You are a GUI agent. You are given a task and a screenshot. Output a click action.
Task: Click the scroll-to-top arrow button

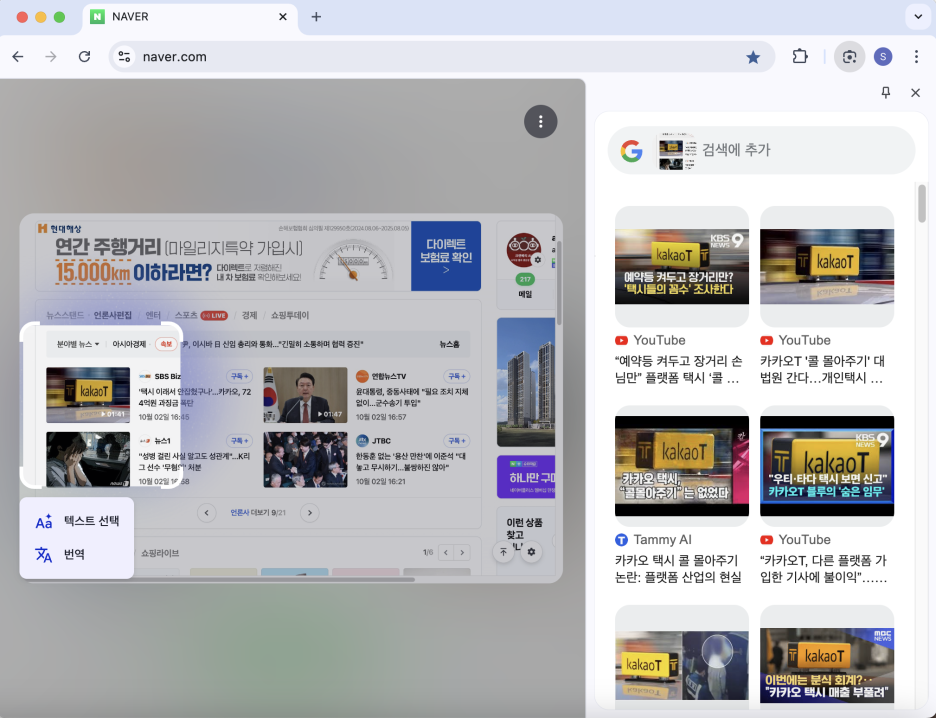(503, 552)
